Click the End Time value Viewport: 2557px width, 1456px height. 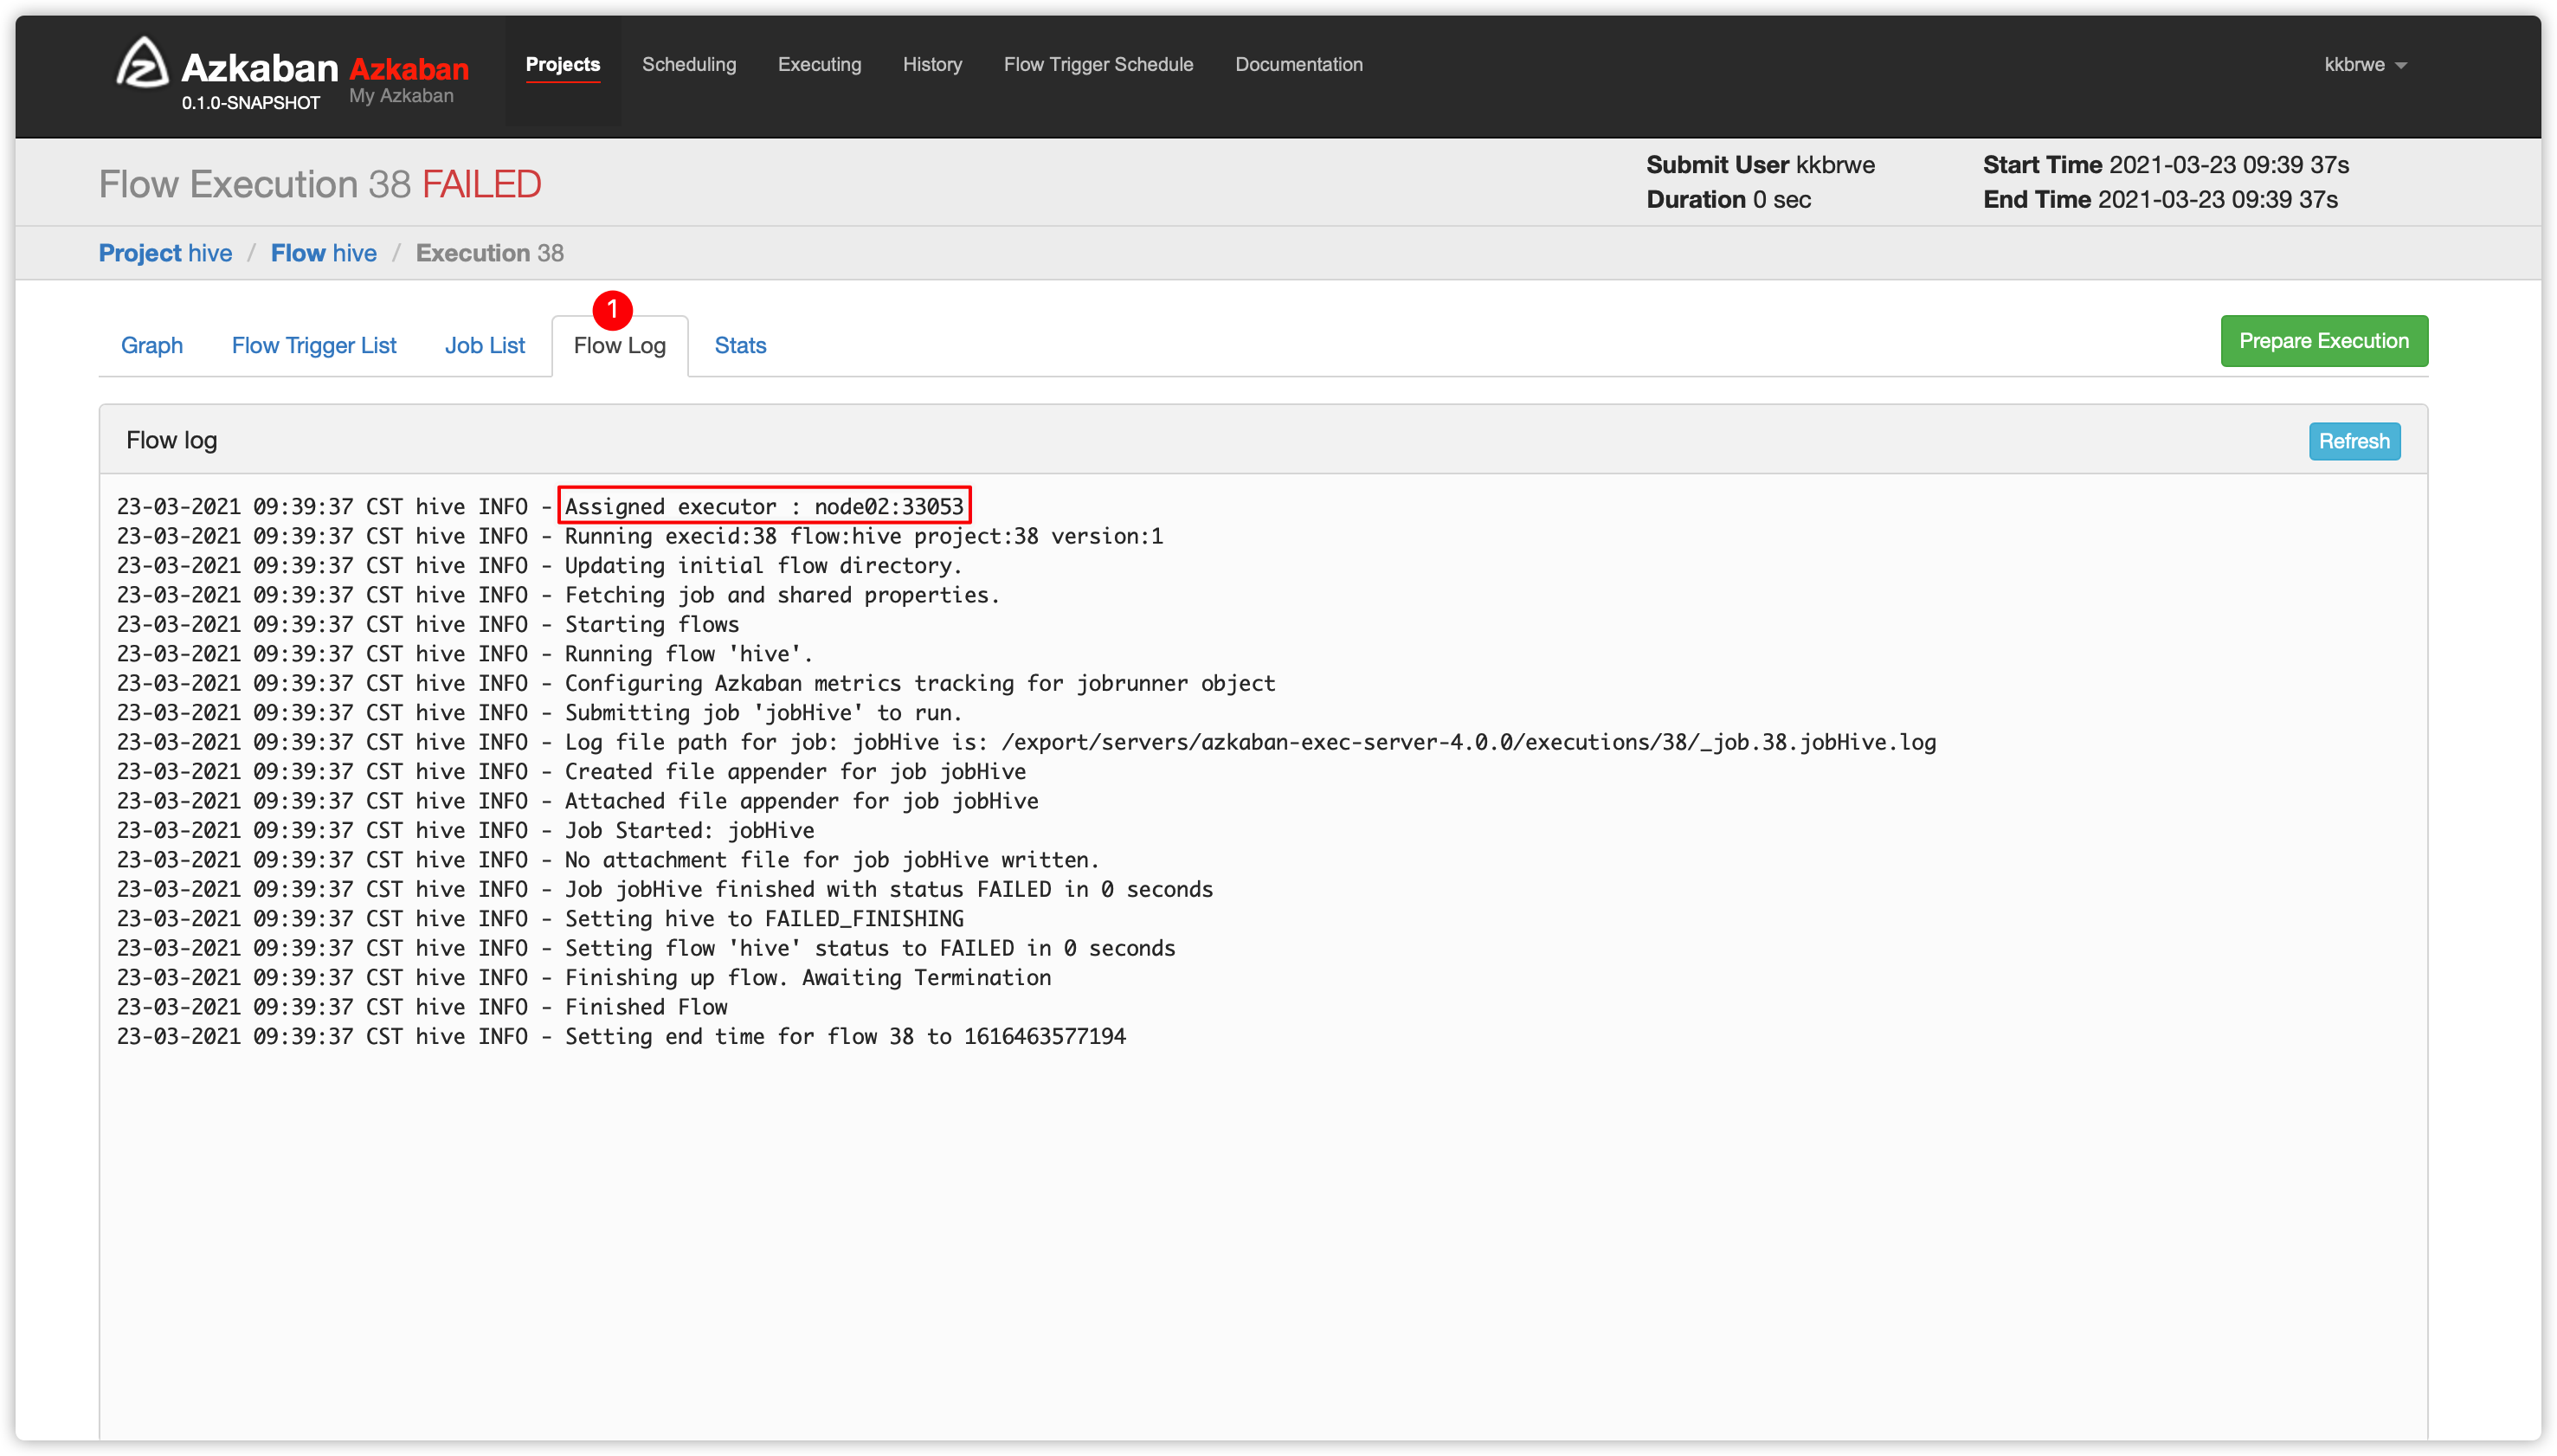(x=2217, y=200)
